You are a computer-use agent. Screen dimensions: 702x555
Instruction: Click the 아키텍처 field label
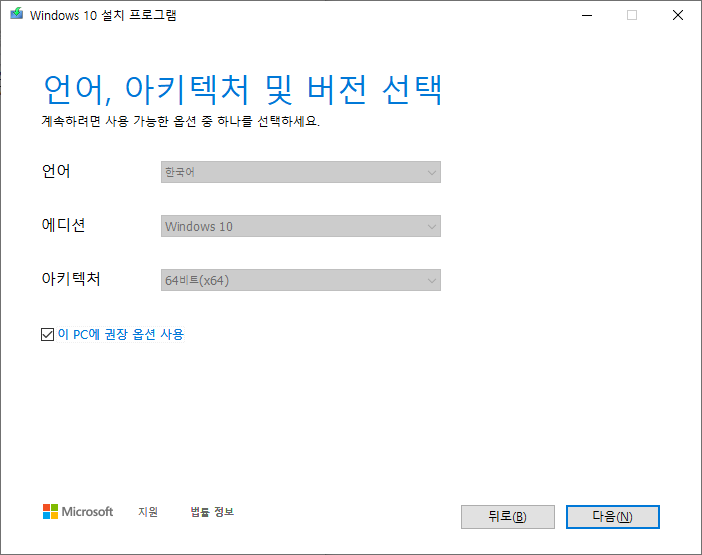71,279
